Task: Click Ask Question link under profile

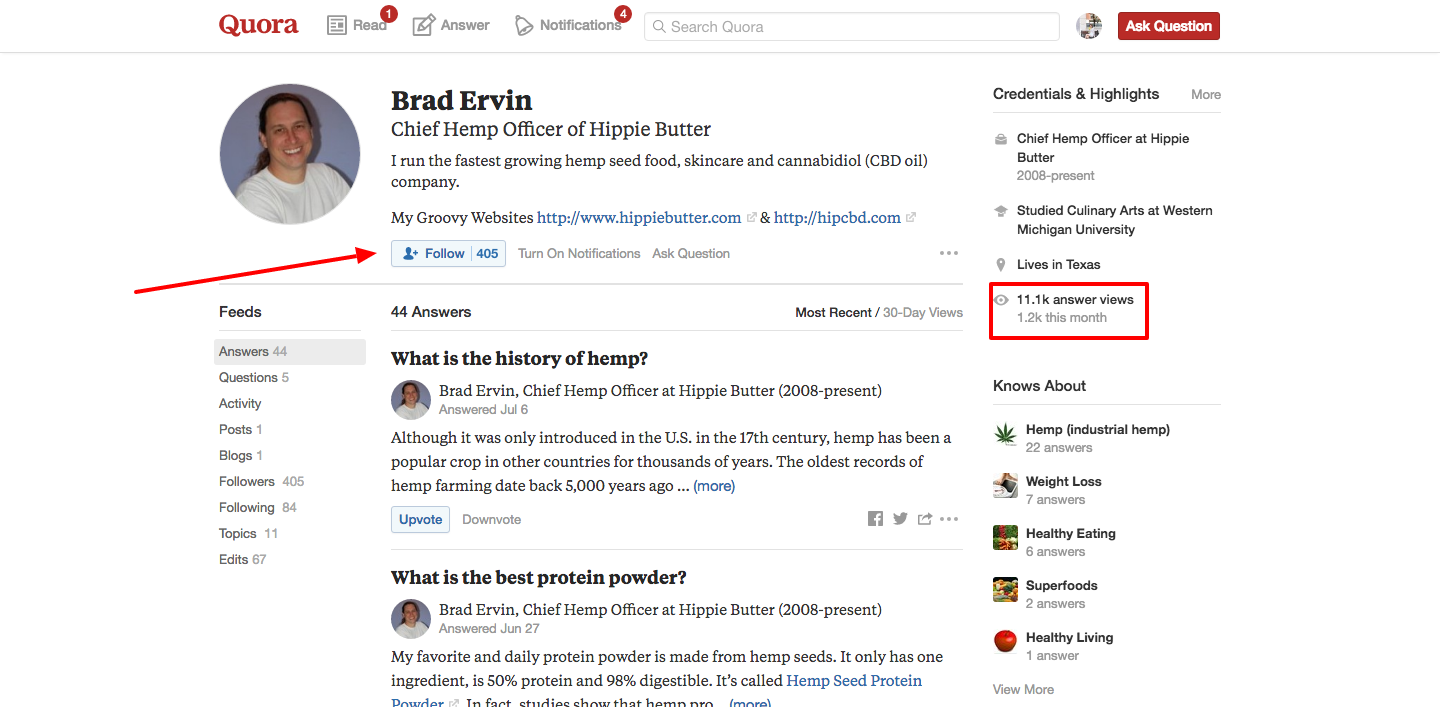Action: pos(691,254)
